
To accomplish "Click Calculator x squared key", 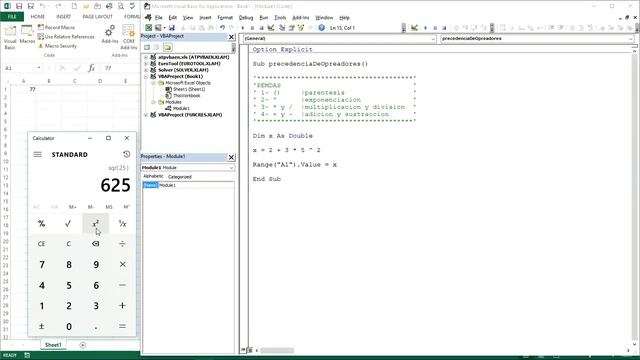I will click(96, 224).
